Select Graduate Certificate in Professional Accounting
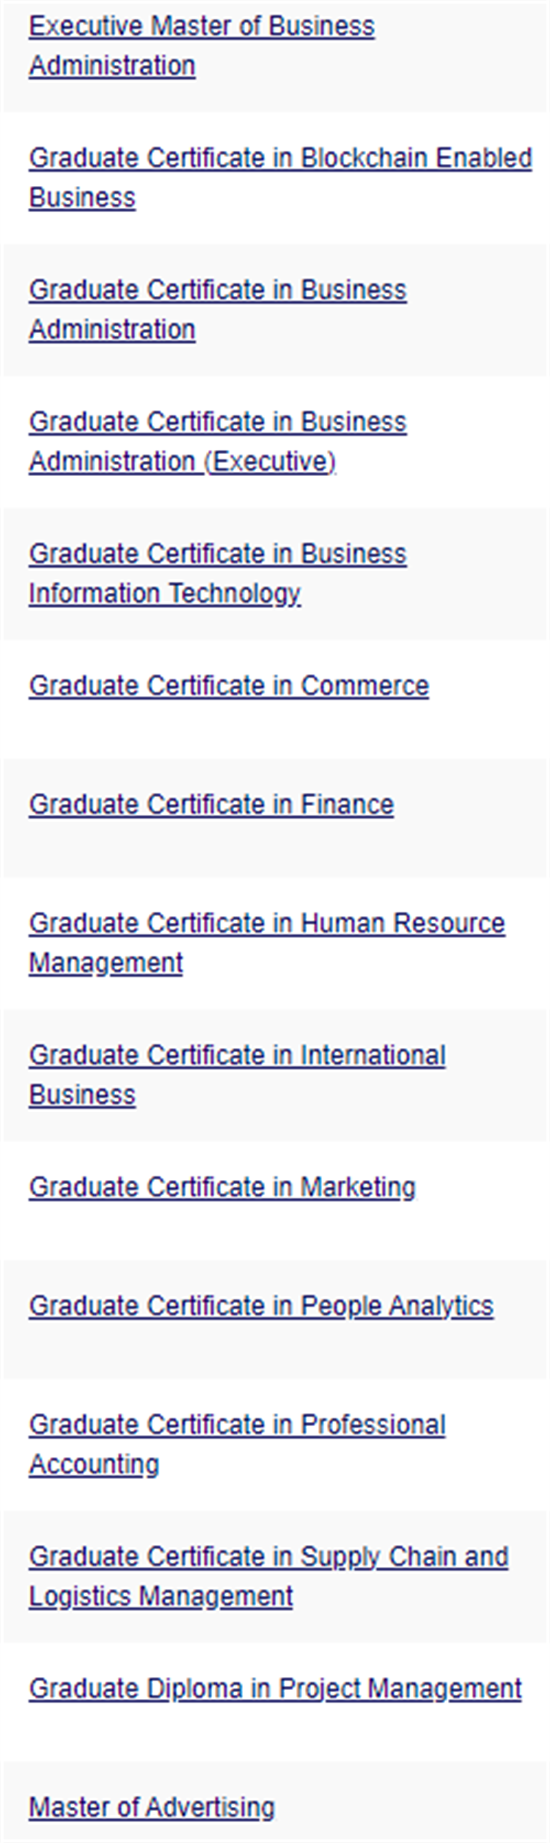Screen dimensions: 550x1843 (237, 1445)
